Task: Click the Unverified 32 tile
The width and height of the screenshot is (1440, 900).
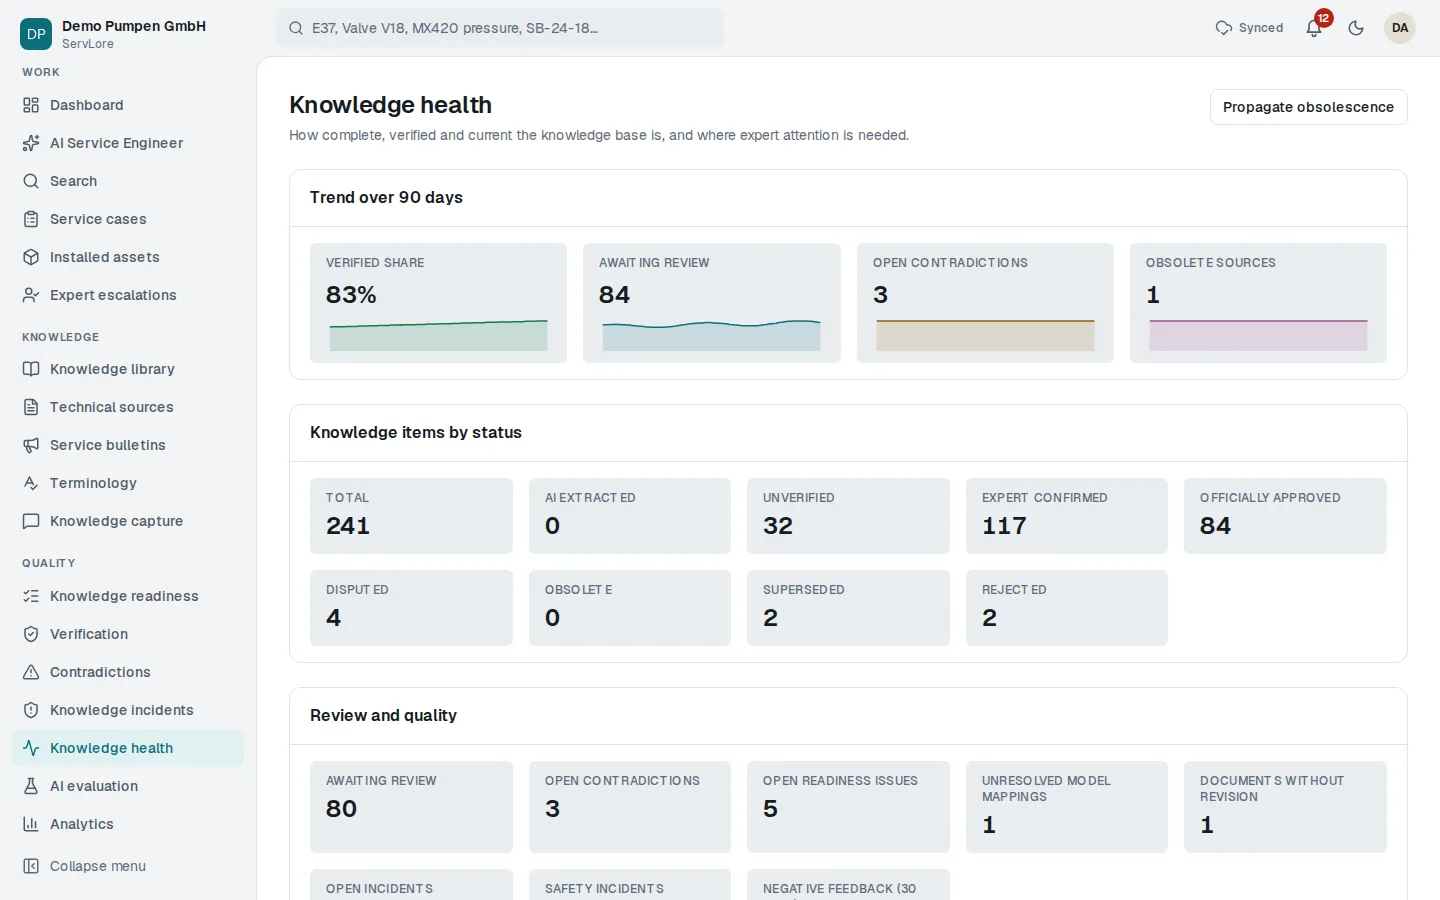Action: (x=848, y=516)
